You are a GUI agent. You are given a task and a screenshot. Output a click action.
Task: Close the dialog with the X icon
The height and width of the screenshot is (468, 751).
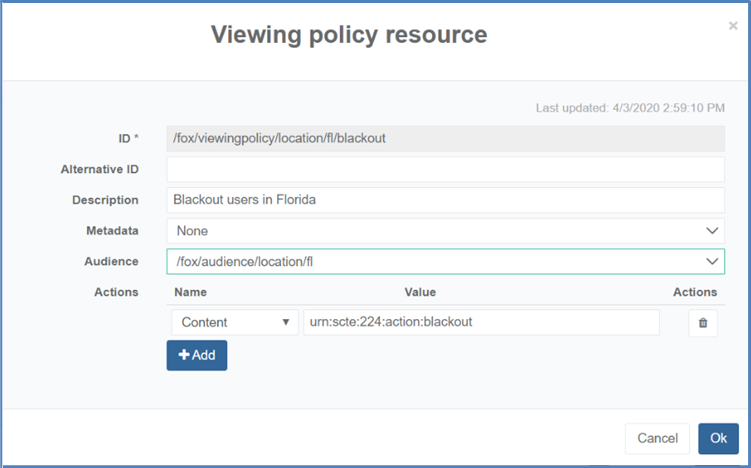733,26
